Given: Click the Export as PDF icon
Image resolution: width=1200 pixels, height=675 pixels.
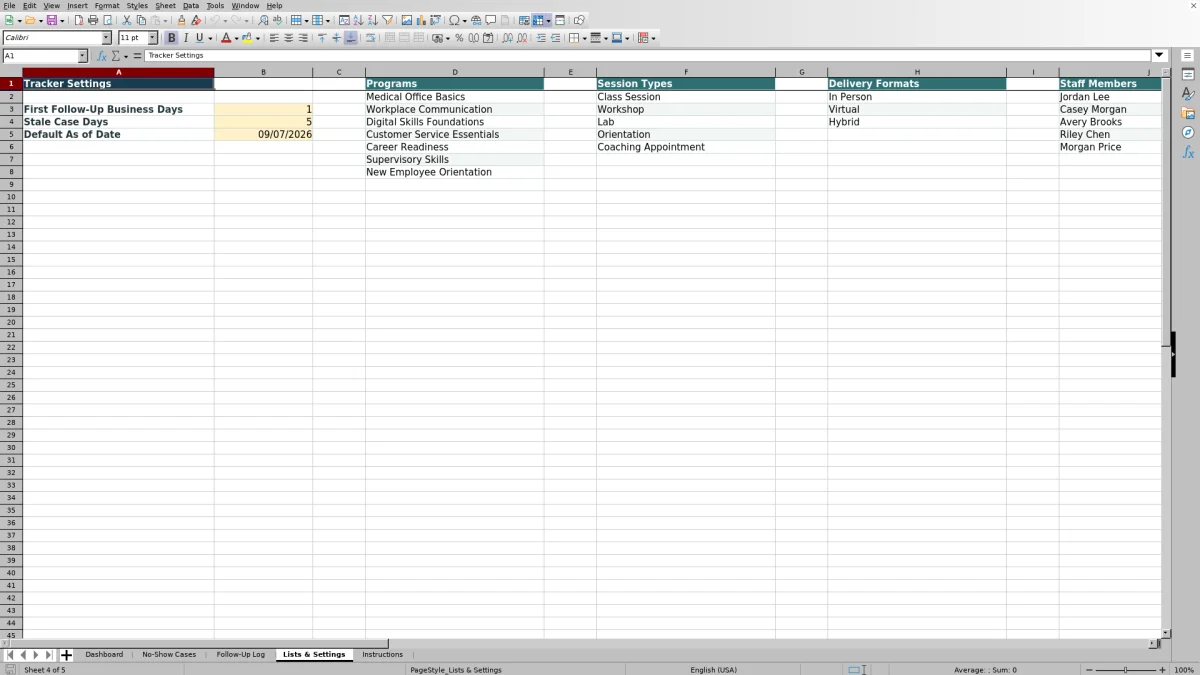Looking at the screenshot, I should [79, 20].
